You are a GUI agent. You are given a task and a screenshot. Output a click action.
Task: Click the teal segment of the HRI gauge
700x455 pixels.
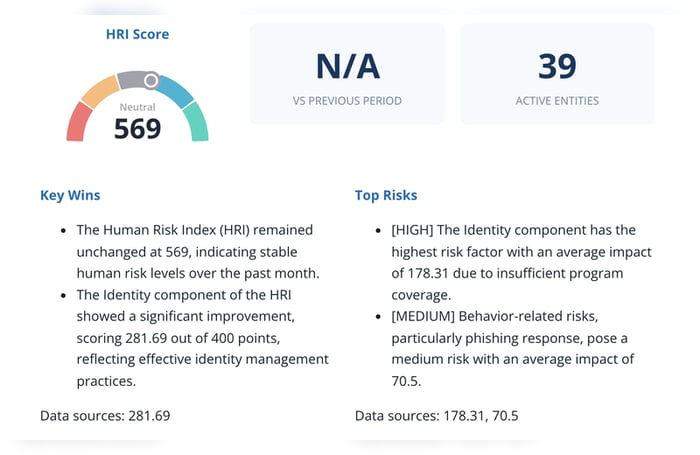[197, 122]
